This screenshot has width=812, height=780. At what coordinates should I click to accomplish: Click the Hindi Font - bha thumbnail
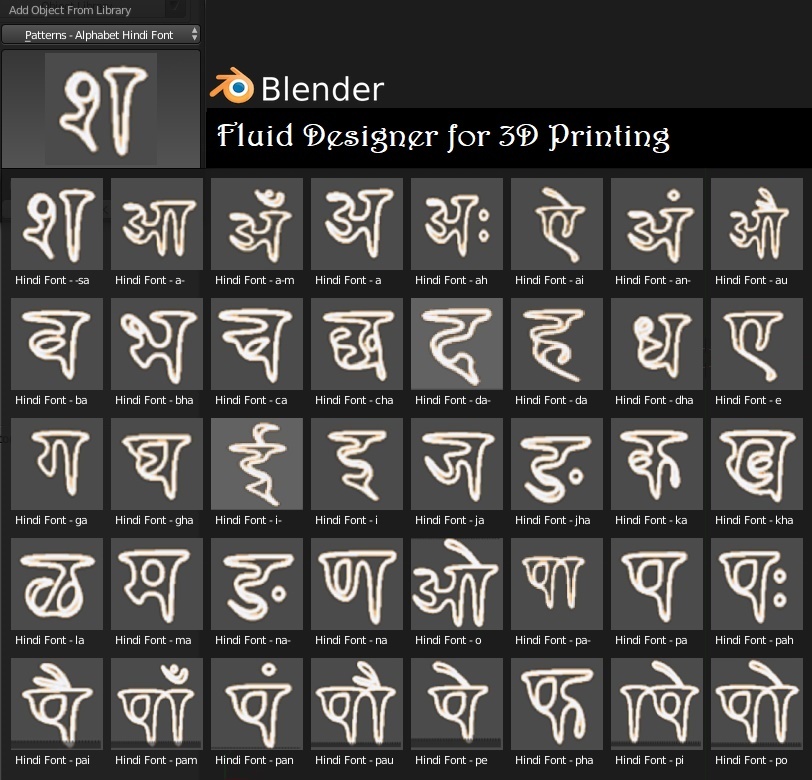(x=157, y=344)
